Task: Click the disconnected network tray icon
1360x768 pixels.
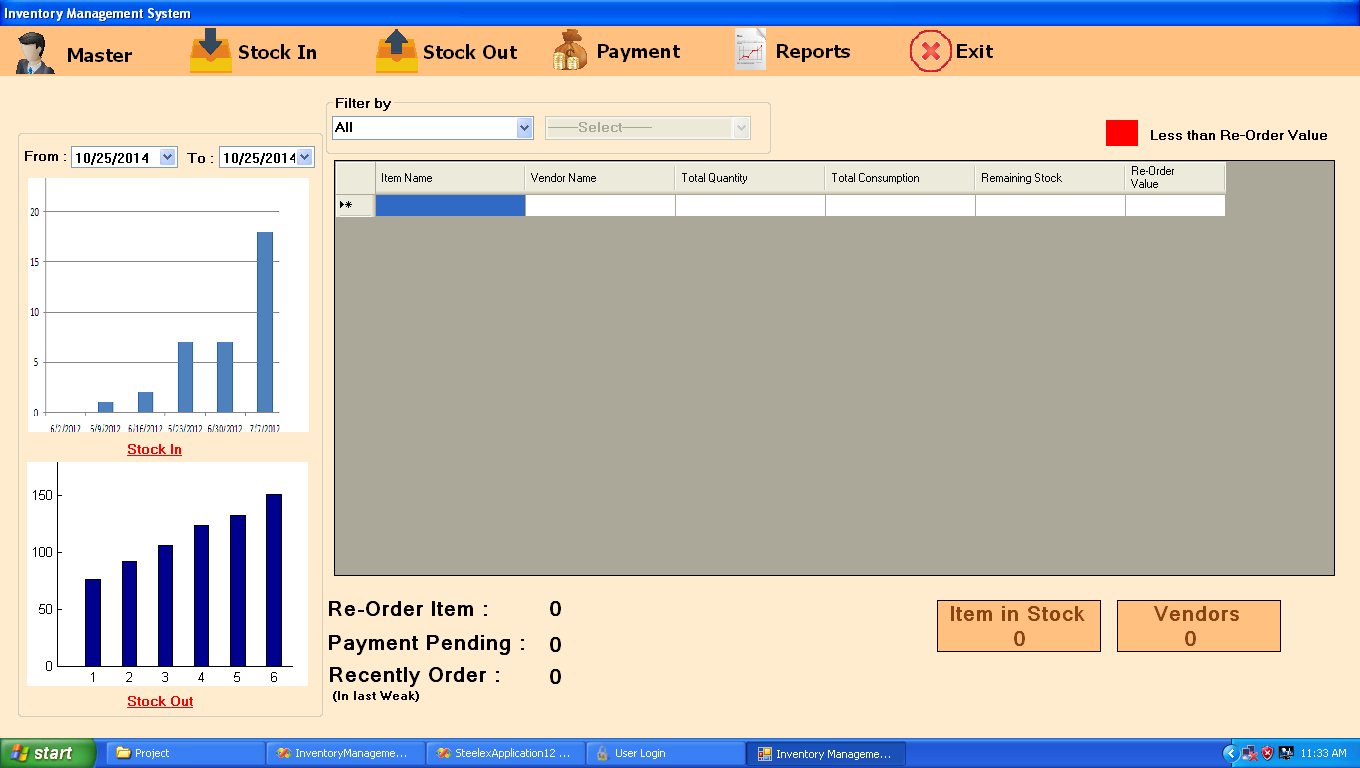Action: point(1249,753)
